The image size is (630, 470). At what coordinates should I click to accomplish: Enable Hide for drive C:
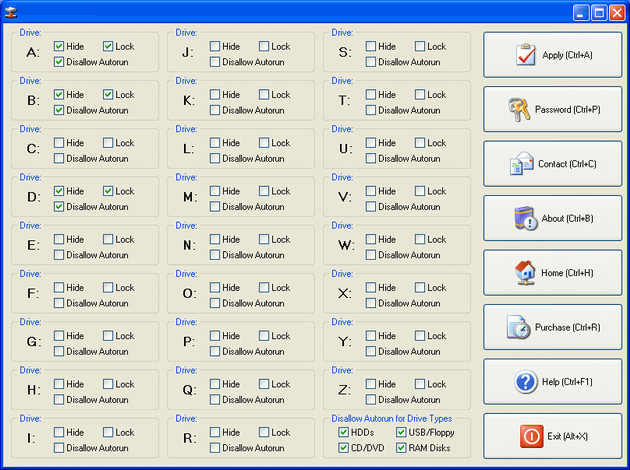click(x=59, y=143)
